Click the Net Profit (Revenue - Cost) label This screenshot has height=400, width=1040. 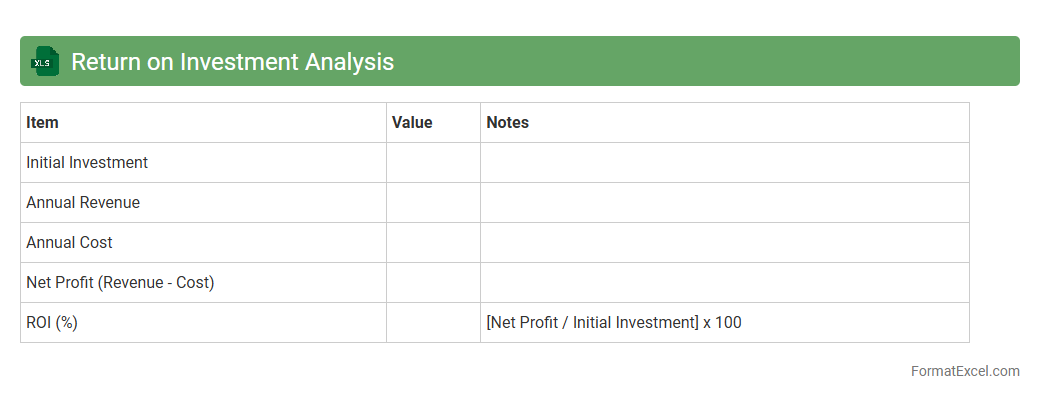(x=120, y=283)
